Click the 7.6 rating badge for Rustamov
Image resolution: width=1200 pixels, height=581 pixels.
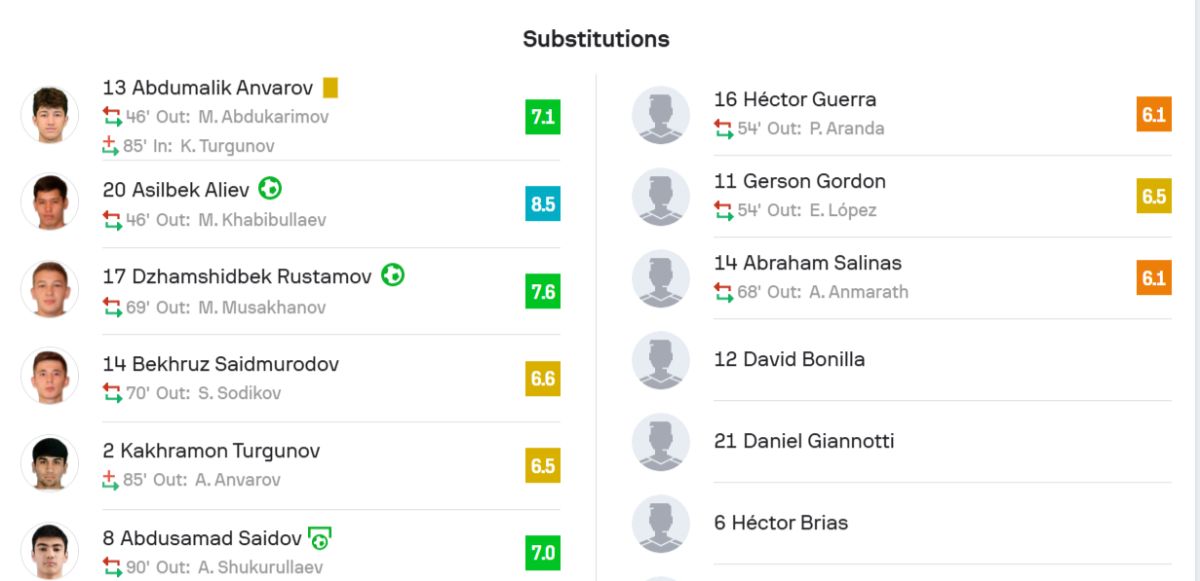click(543, 291)
